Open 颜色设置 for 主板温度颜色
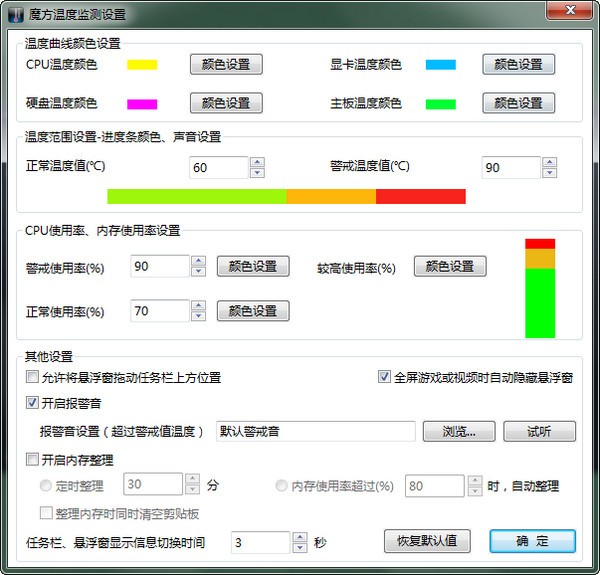Screen dimensions: 600x575 (518, 103)
